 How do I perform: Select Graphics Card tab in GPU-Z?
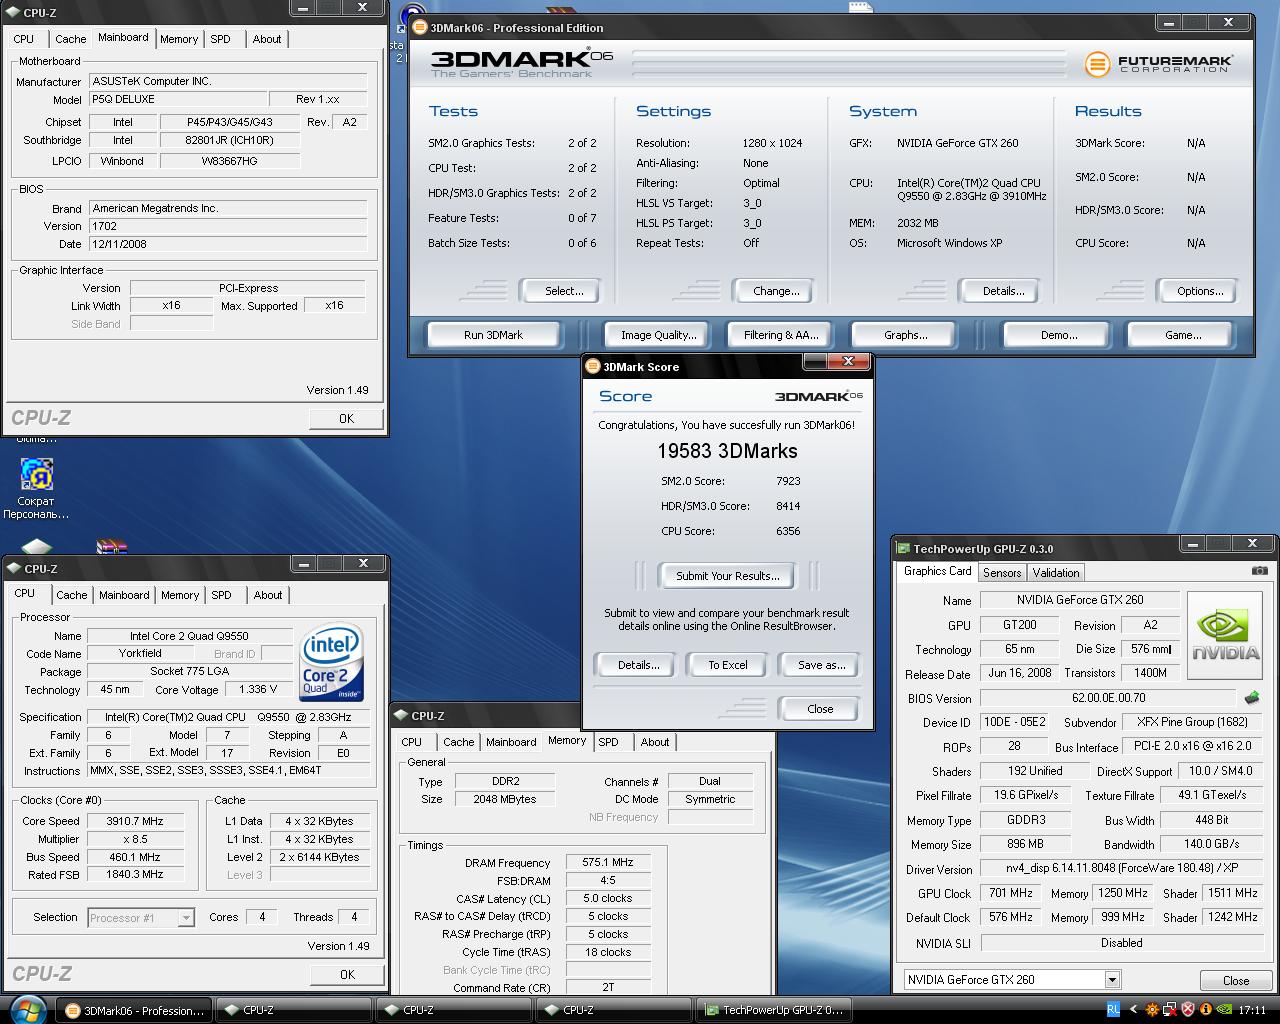[937, 571]
